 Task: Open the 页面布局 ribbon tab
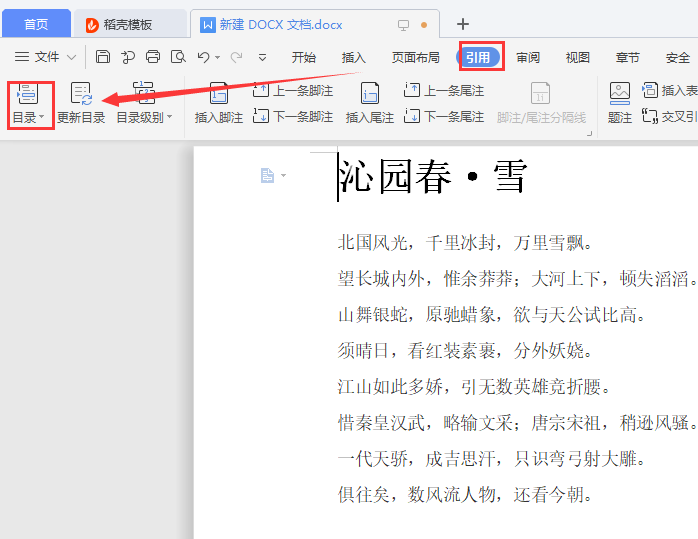pyautogui.click(x=415, y=57)
